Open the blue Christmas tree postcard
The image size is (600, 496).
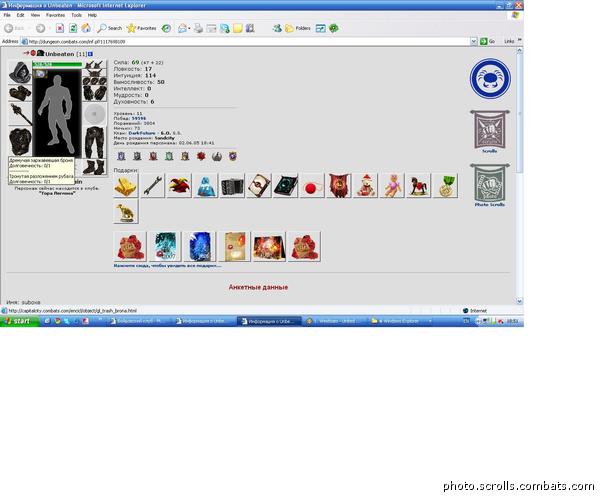click(x=199, y=247)
